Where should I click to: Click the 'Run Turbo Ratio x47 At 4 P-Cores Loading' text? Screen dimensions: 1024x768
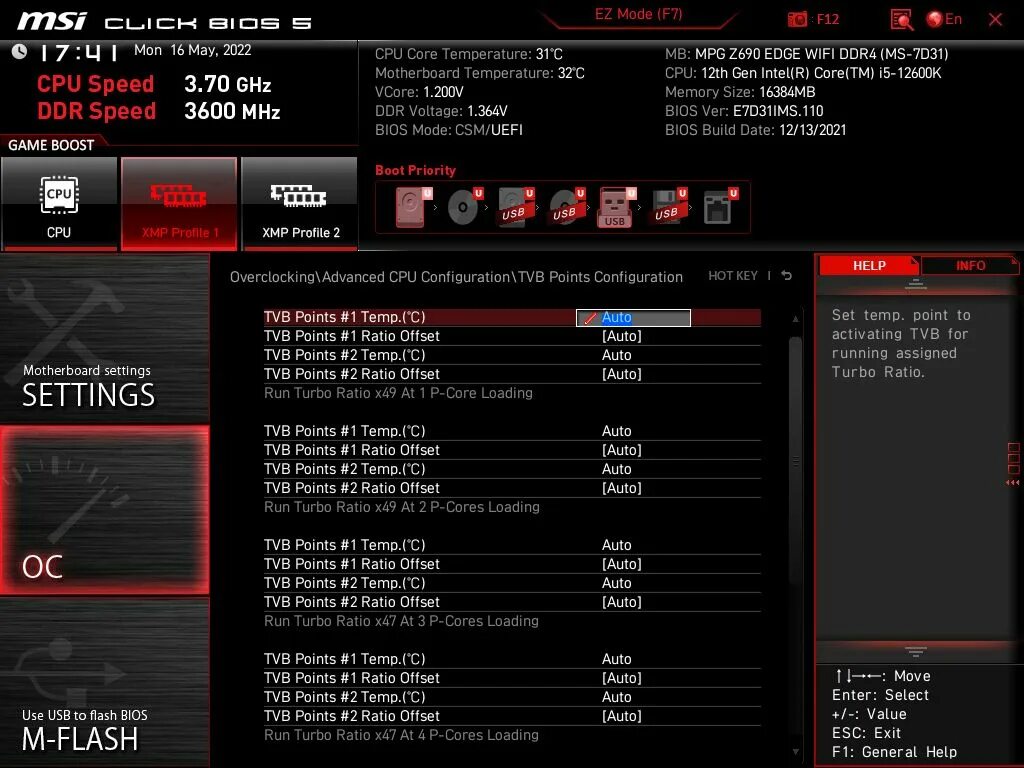(402, 735)
